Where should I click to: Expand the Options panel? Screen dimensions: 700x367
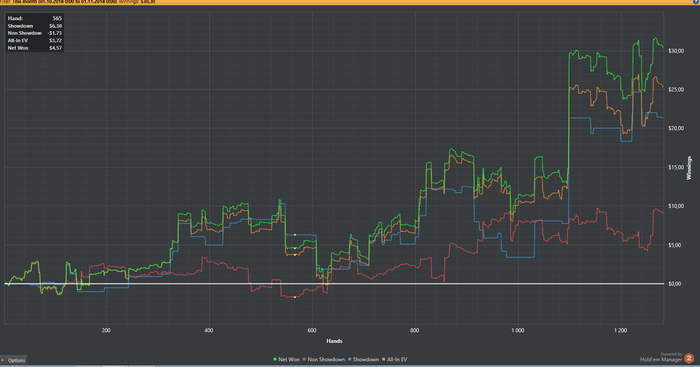13,360
